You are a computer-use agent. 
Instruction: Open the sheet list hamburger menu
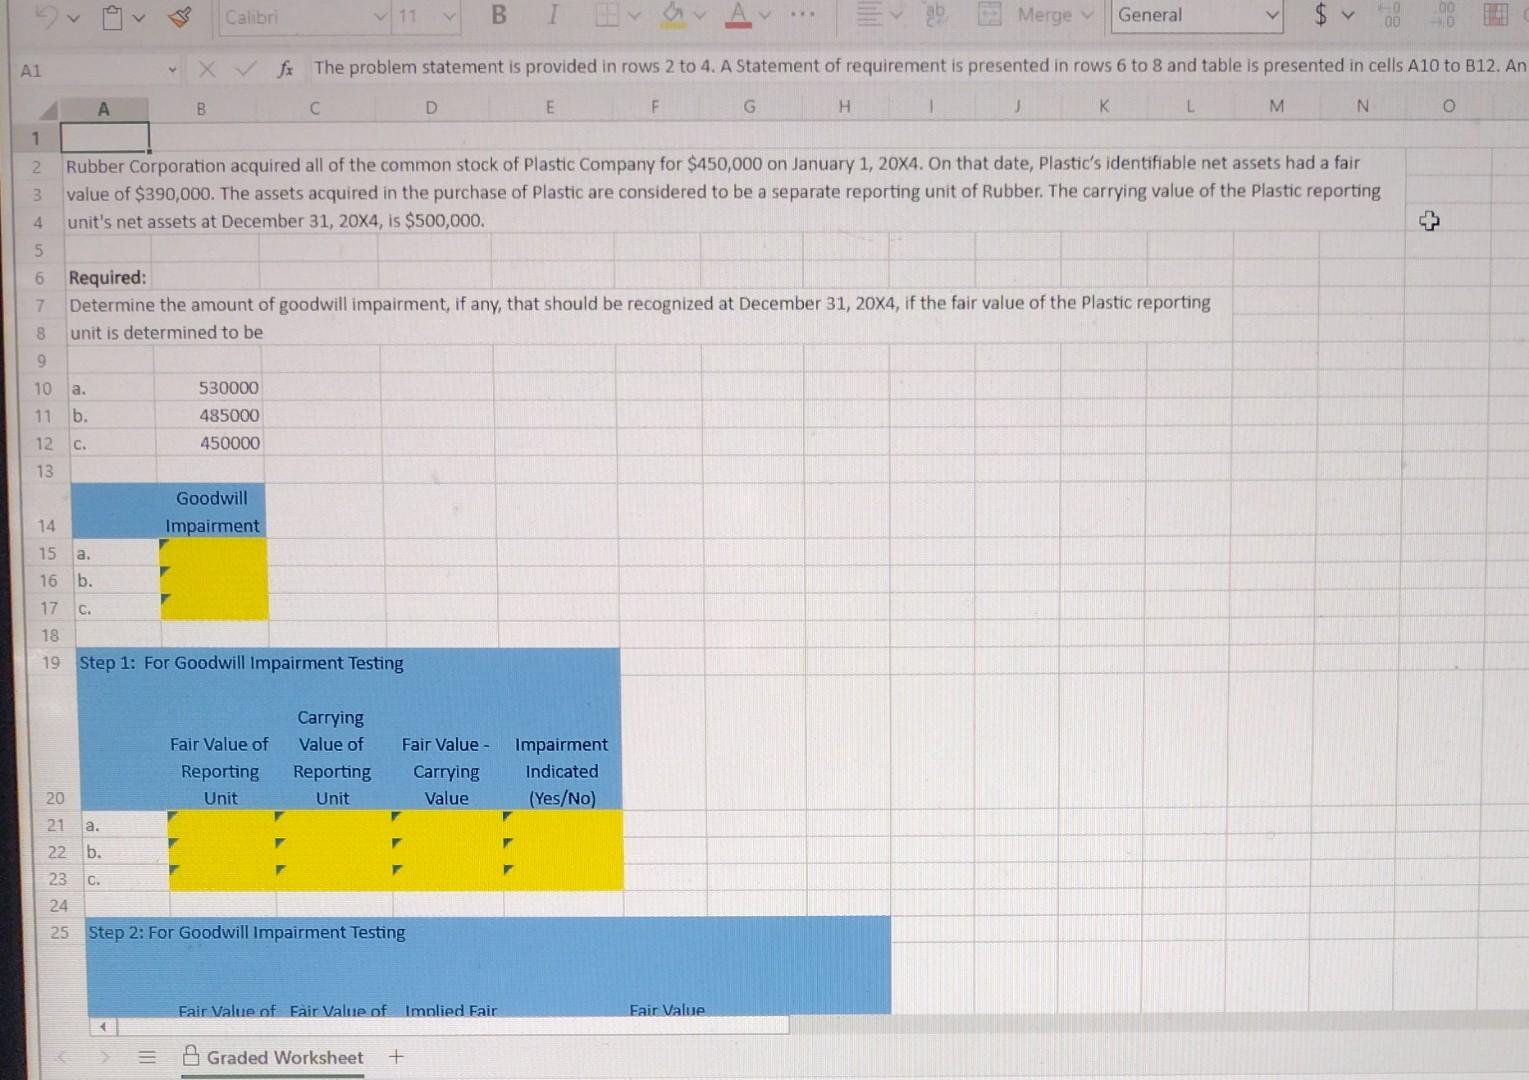147,1056
